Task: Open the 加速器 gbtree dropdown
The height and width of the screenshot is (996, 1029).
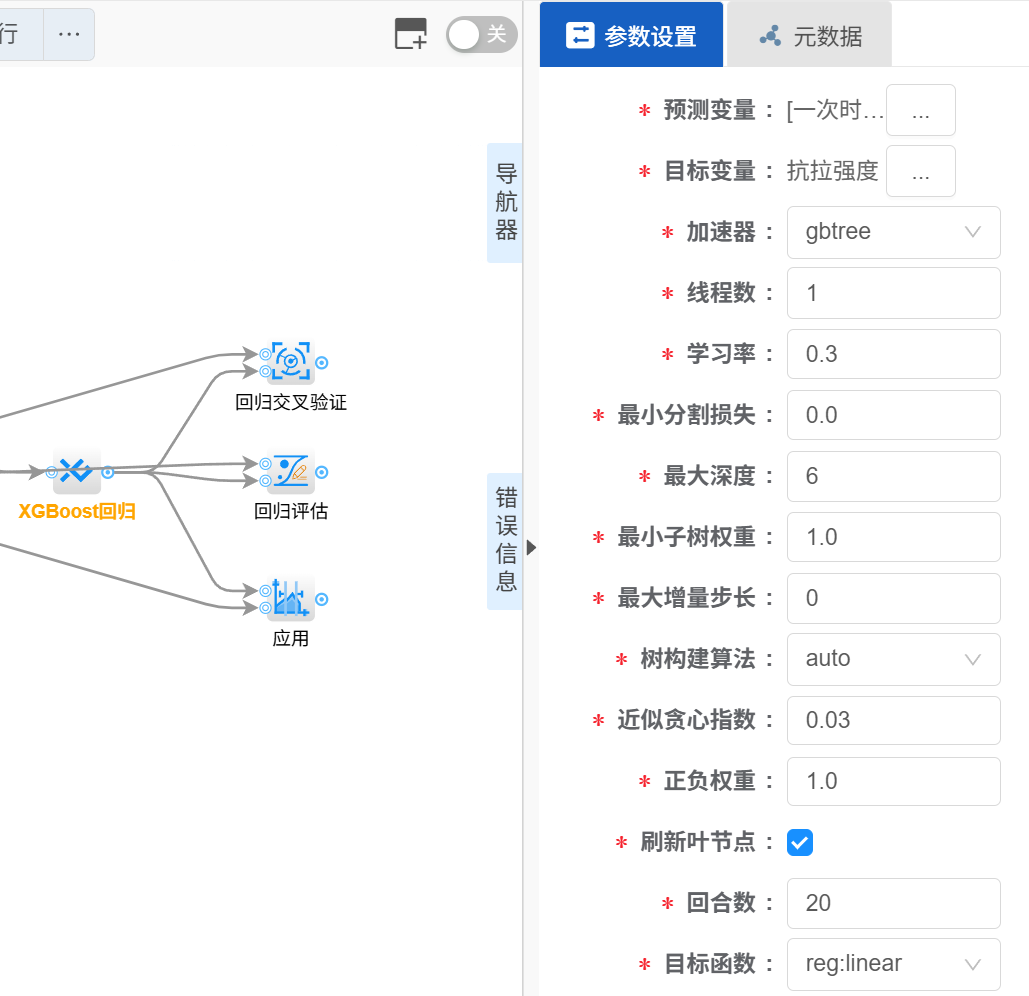Action: pyautogui.click(x=893, y=232)
